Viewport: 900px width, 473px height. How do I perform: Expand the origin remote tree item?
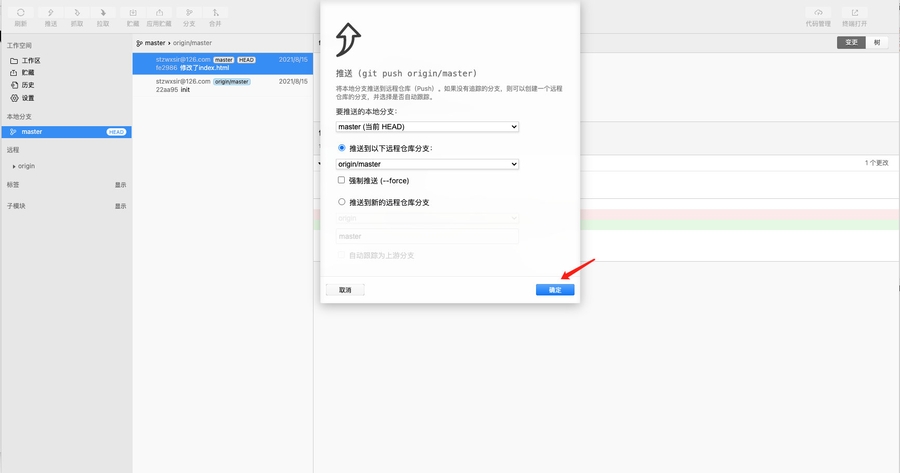pos(14,166)
